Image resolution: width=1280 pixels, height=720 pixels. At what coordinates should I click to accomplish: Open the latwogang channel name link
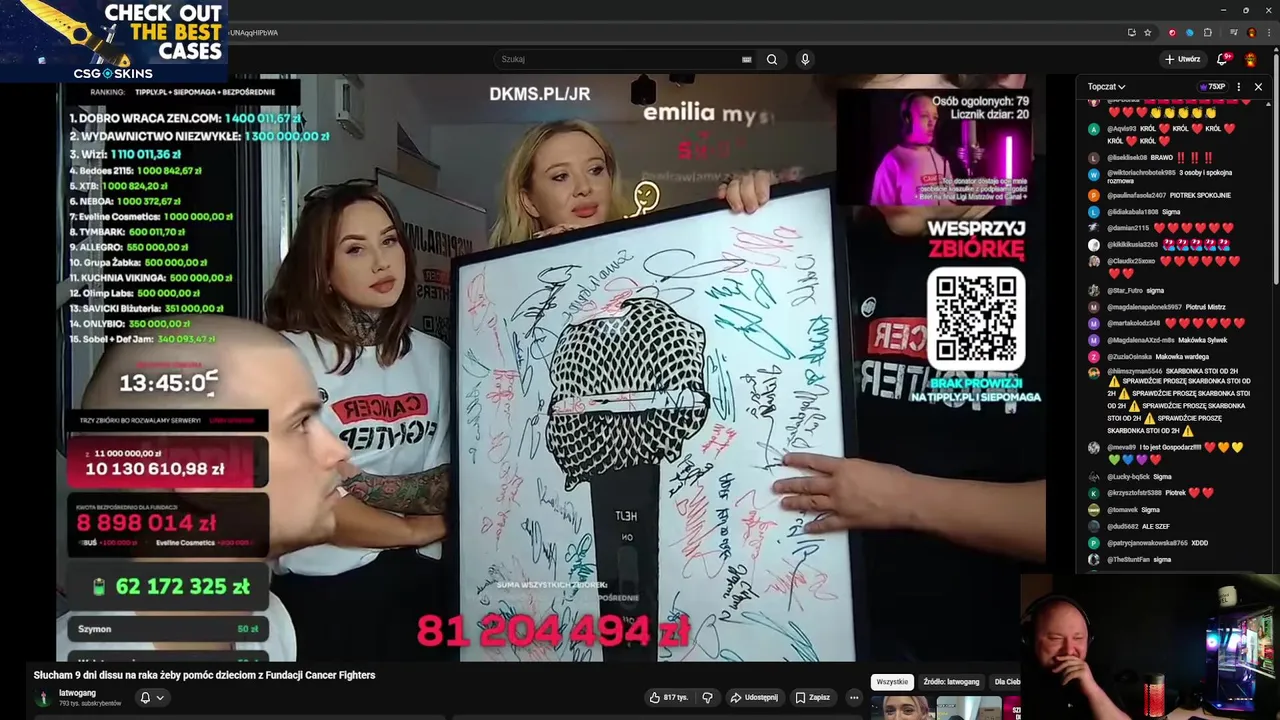(x=77, y=693)
